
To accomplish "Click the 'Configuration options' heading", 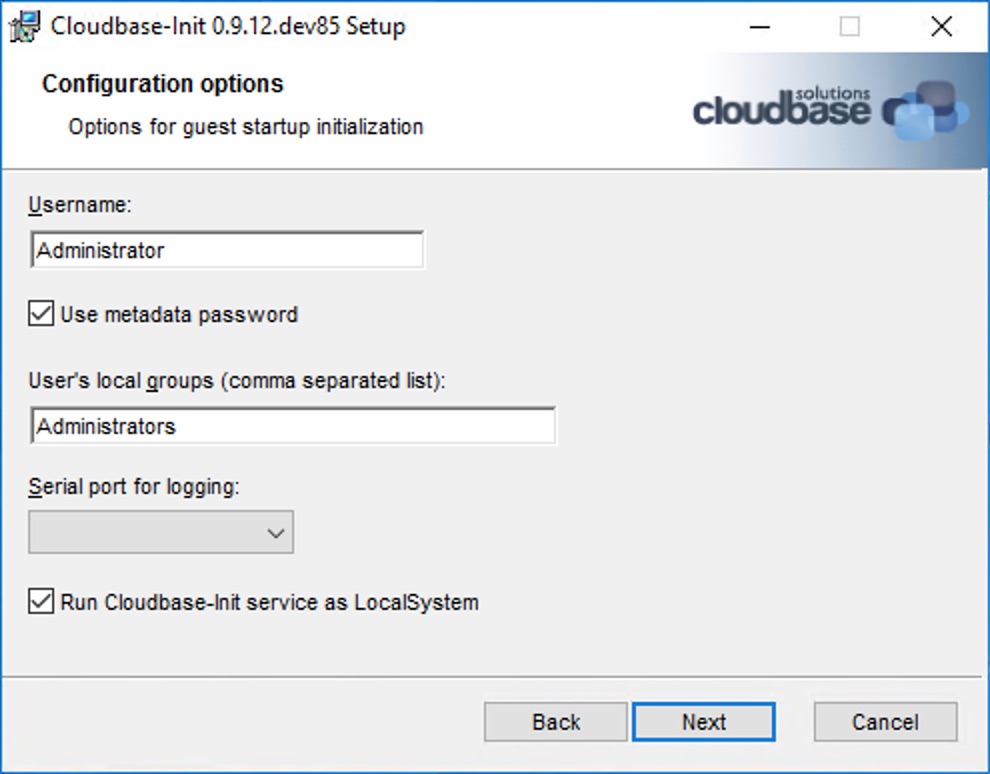I will [162, 84].
